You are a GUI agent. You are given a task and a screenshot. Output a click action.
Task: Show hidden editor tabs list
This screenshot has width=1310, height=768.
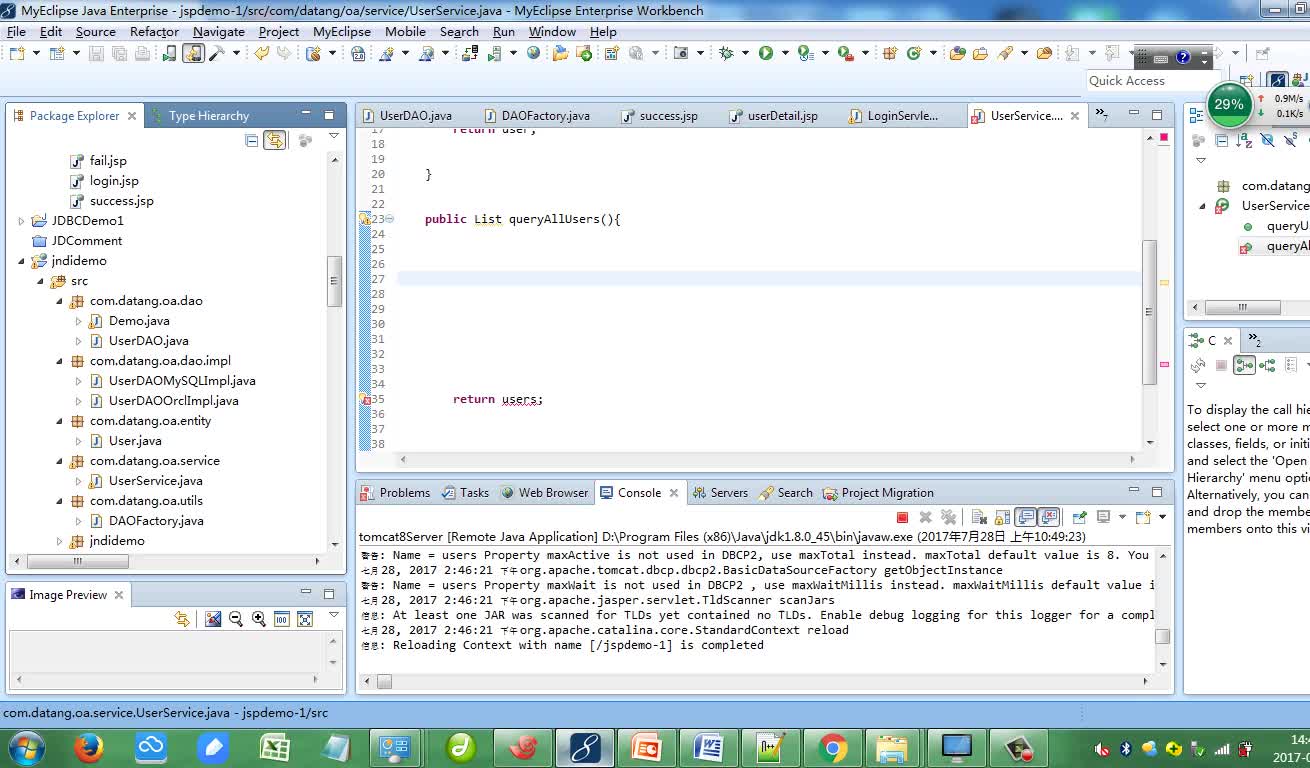click(1100, 115)
